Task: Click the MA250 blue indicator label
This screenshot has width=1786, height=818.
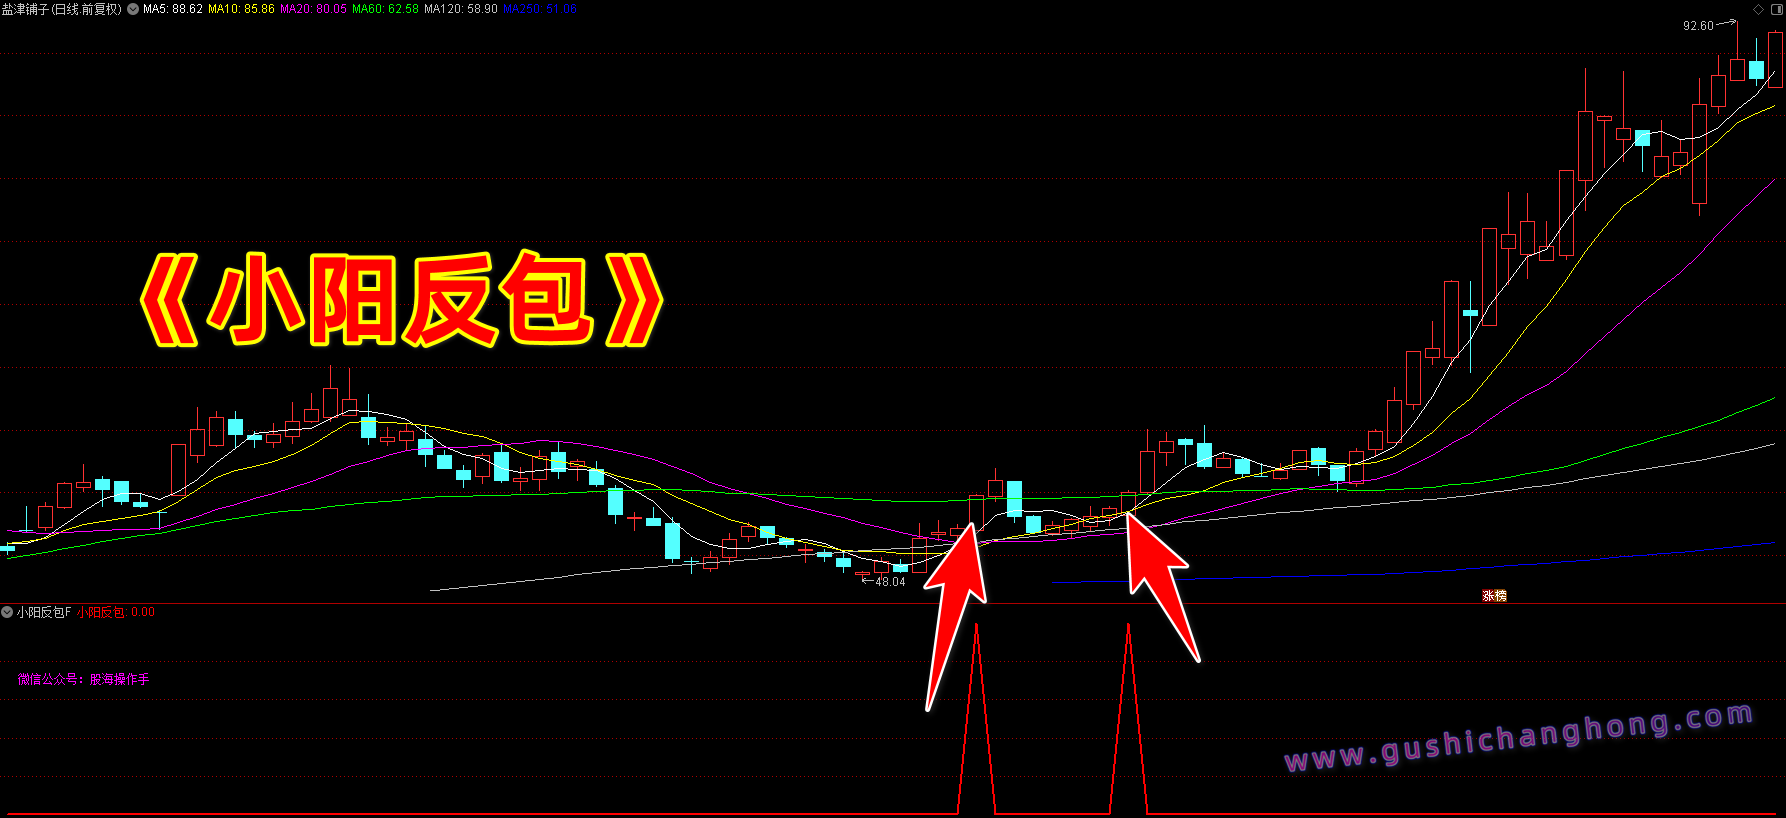Action: [539, 9]
